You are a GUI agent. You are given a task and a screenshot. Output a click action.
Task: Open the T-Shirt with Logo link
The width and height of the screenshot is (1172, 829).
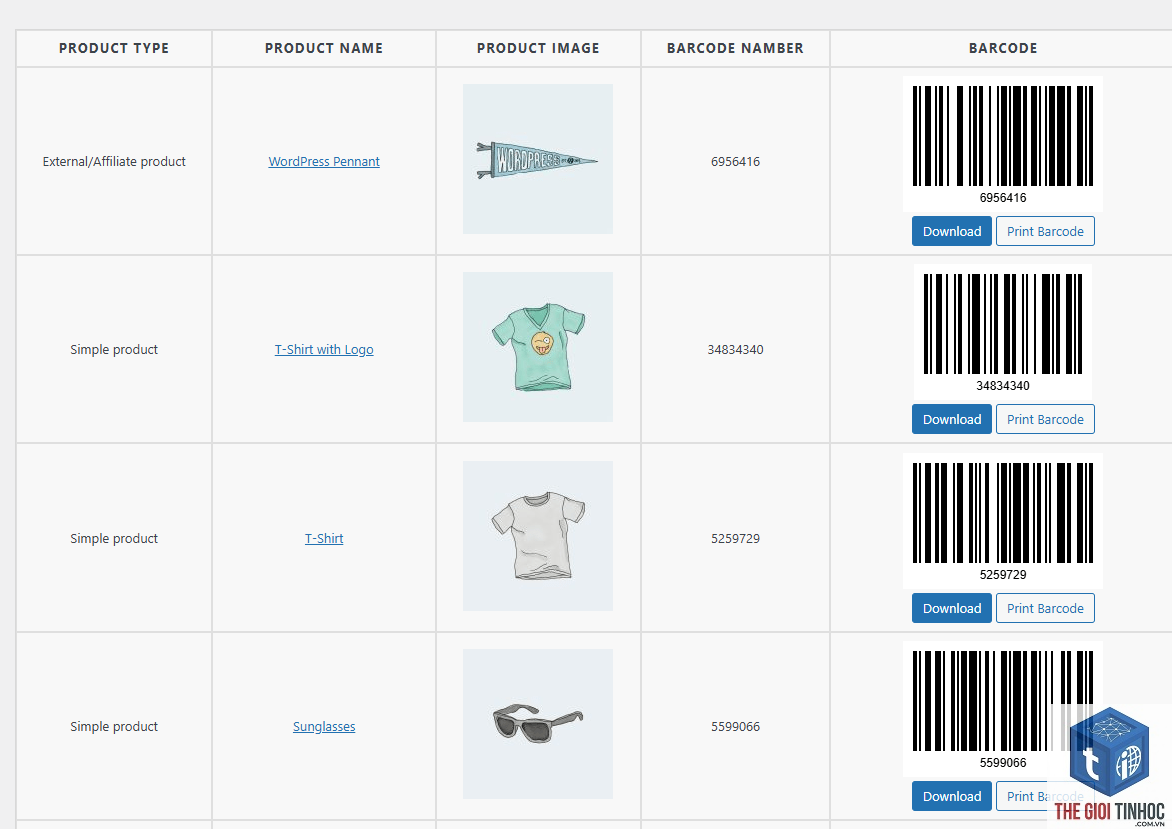pos(324,349)
